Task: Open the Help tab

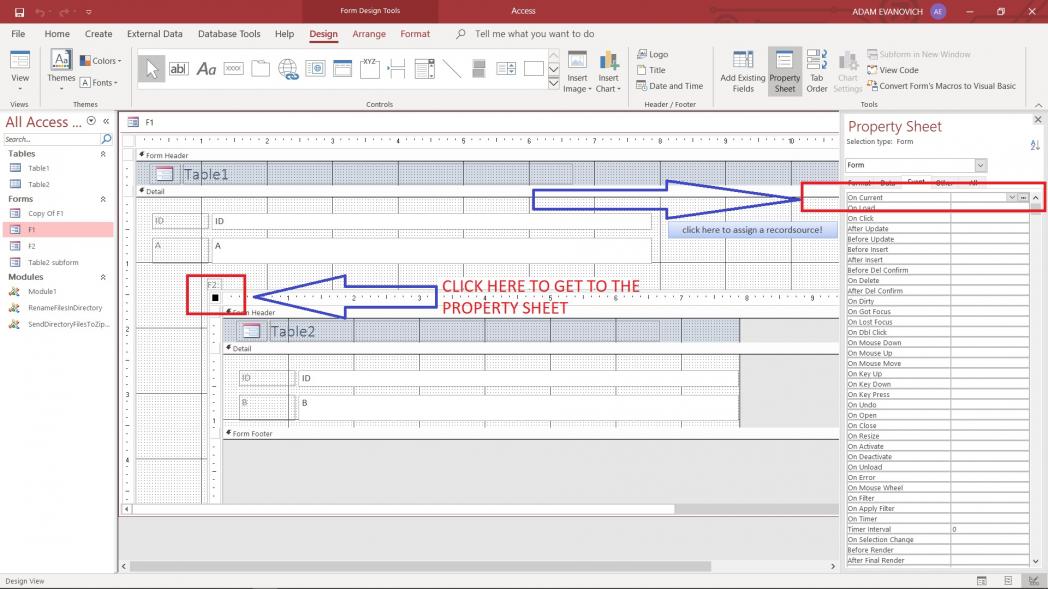Action: tap(284, 34)
